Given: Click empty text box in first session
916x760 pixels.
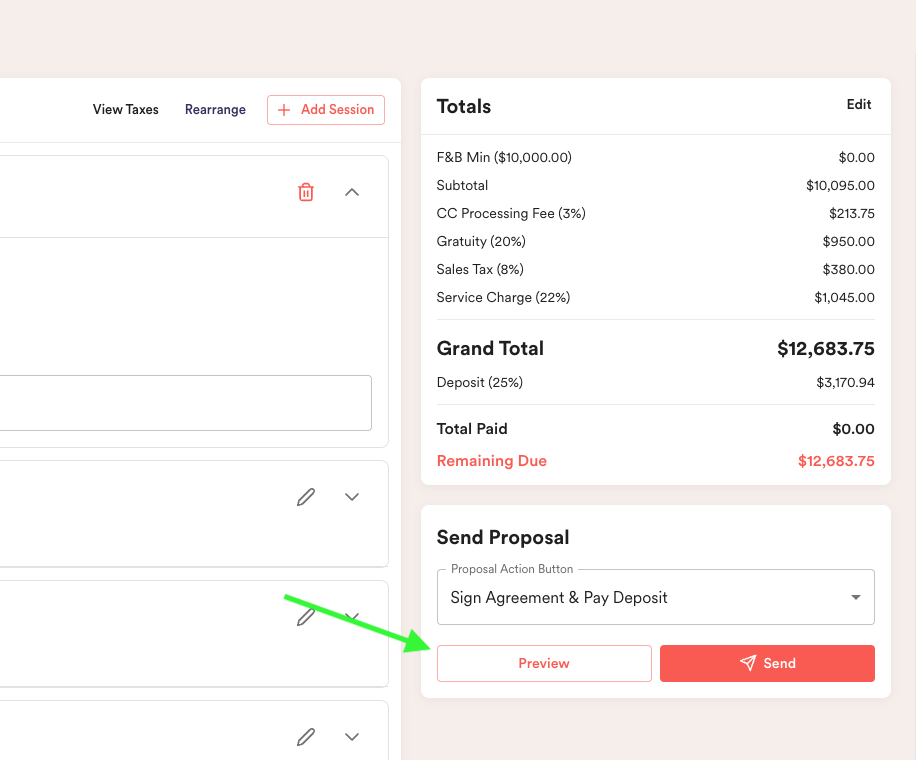Looking at the screenshot, I should pyautogui.click(x=186, y=403).
